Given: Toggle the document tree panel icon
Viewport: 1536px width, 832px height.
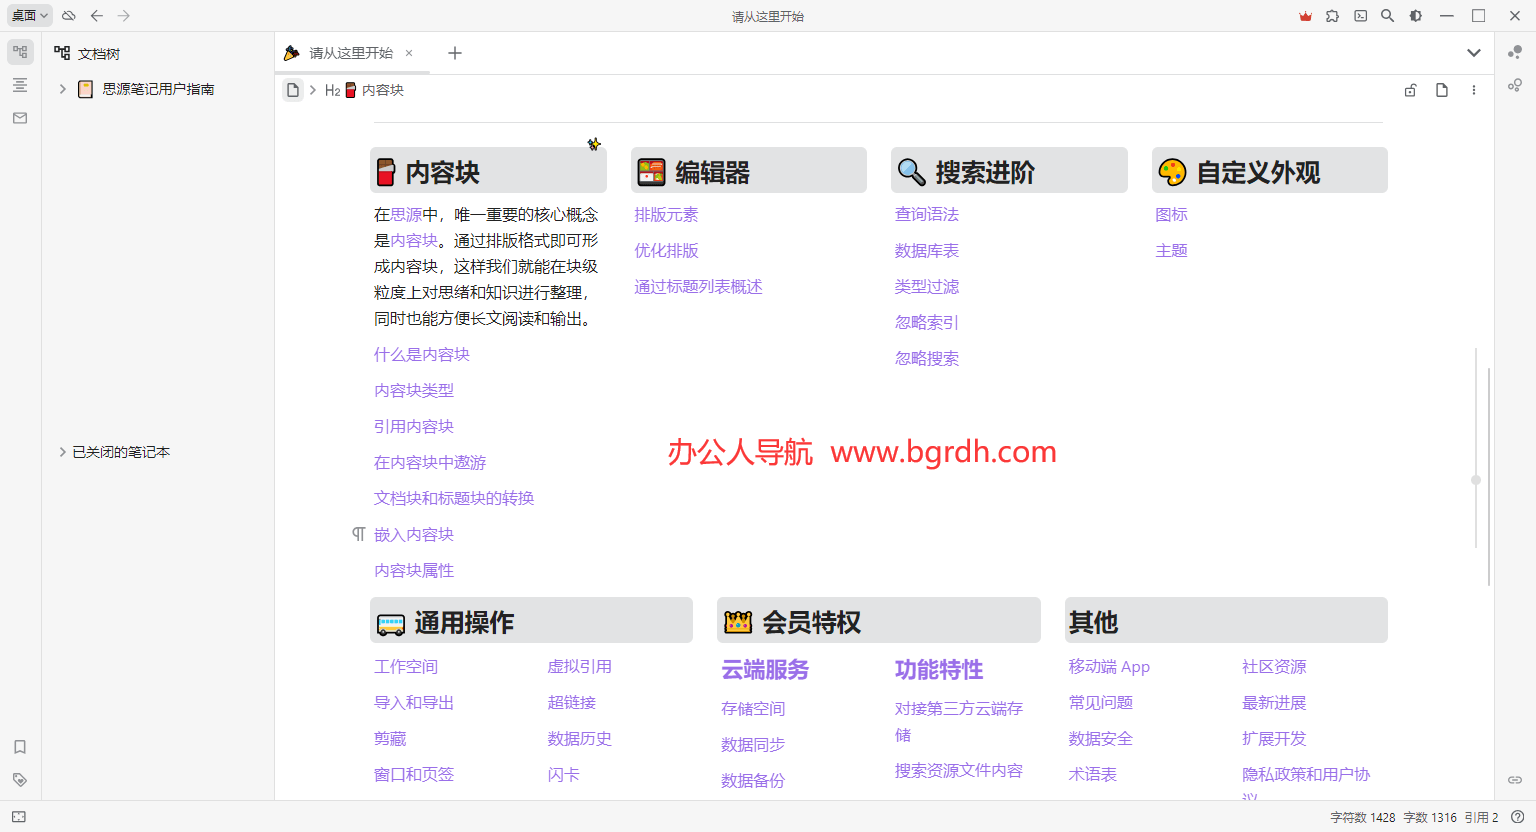Looking at the screenshot, I should click(19, 51).
